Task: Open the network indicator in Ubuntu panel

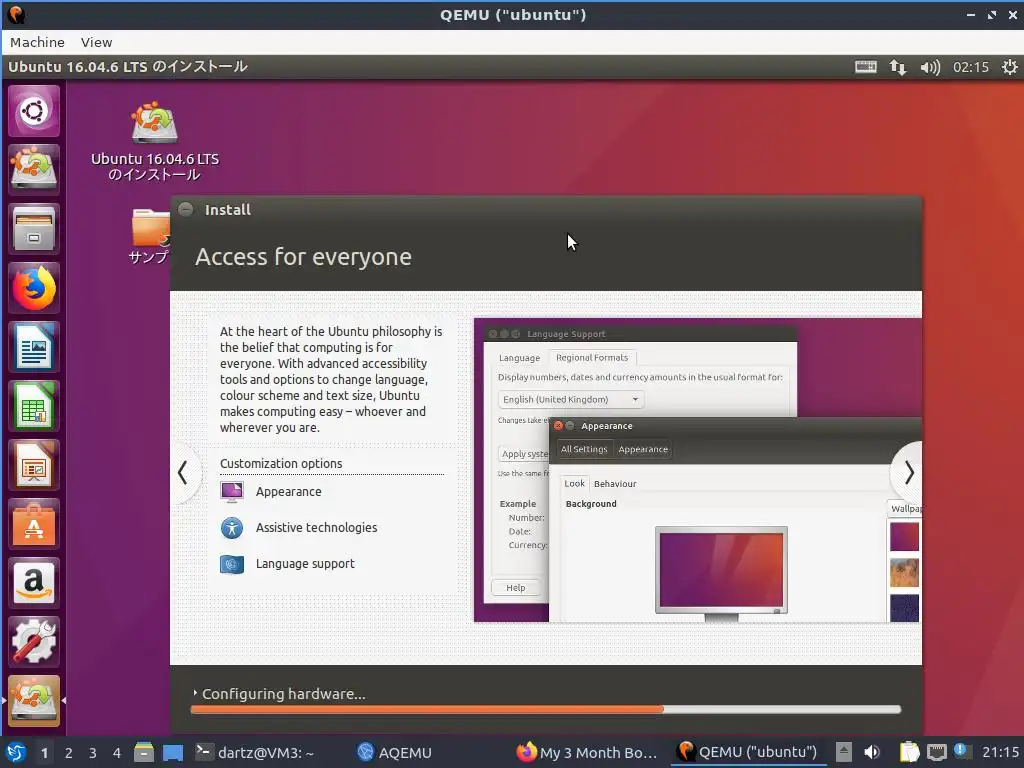Action: [x=898, y=67]
